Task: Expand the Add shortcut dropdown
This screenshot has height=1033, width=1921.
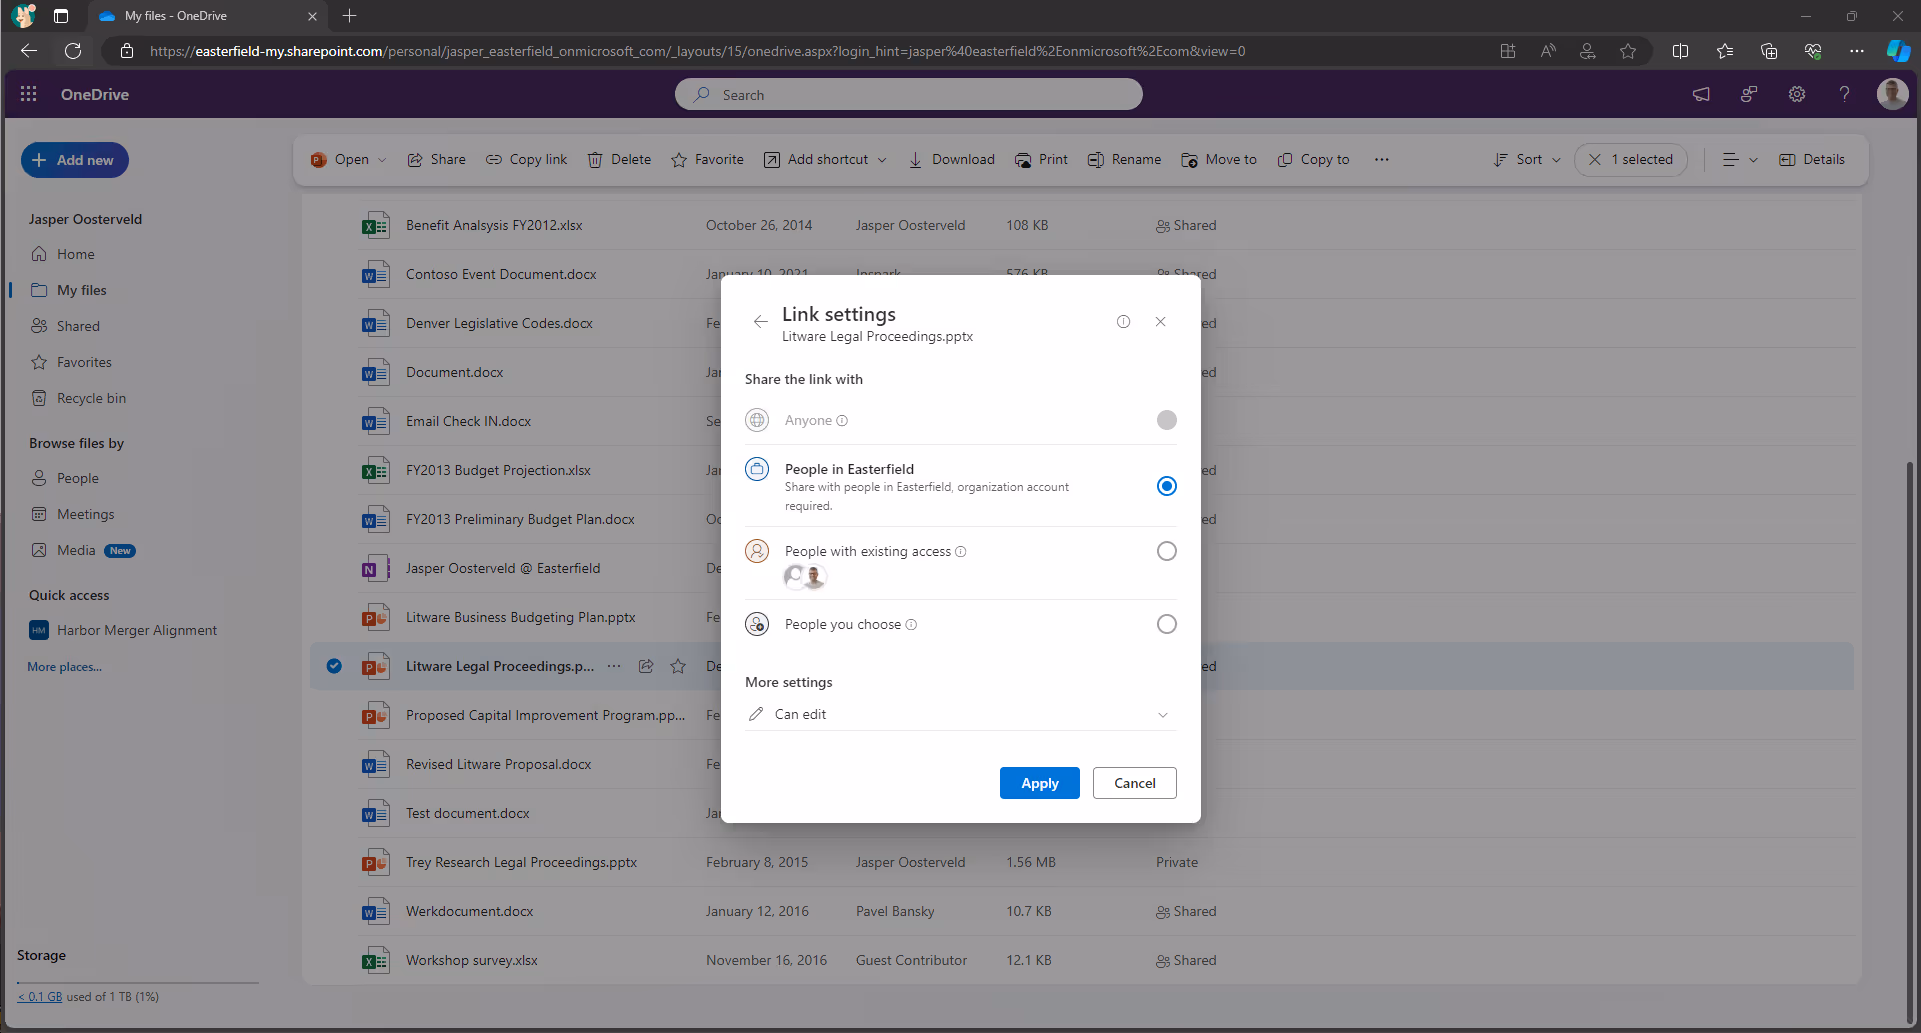Action: pyautogui.click(x=882, y=160)
